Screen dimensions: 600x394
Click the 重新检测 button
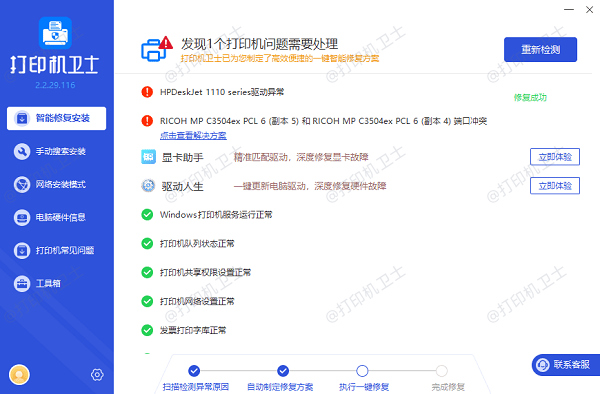(x=540, y=49)
